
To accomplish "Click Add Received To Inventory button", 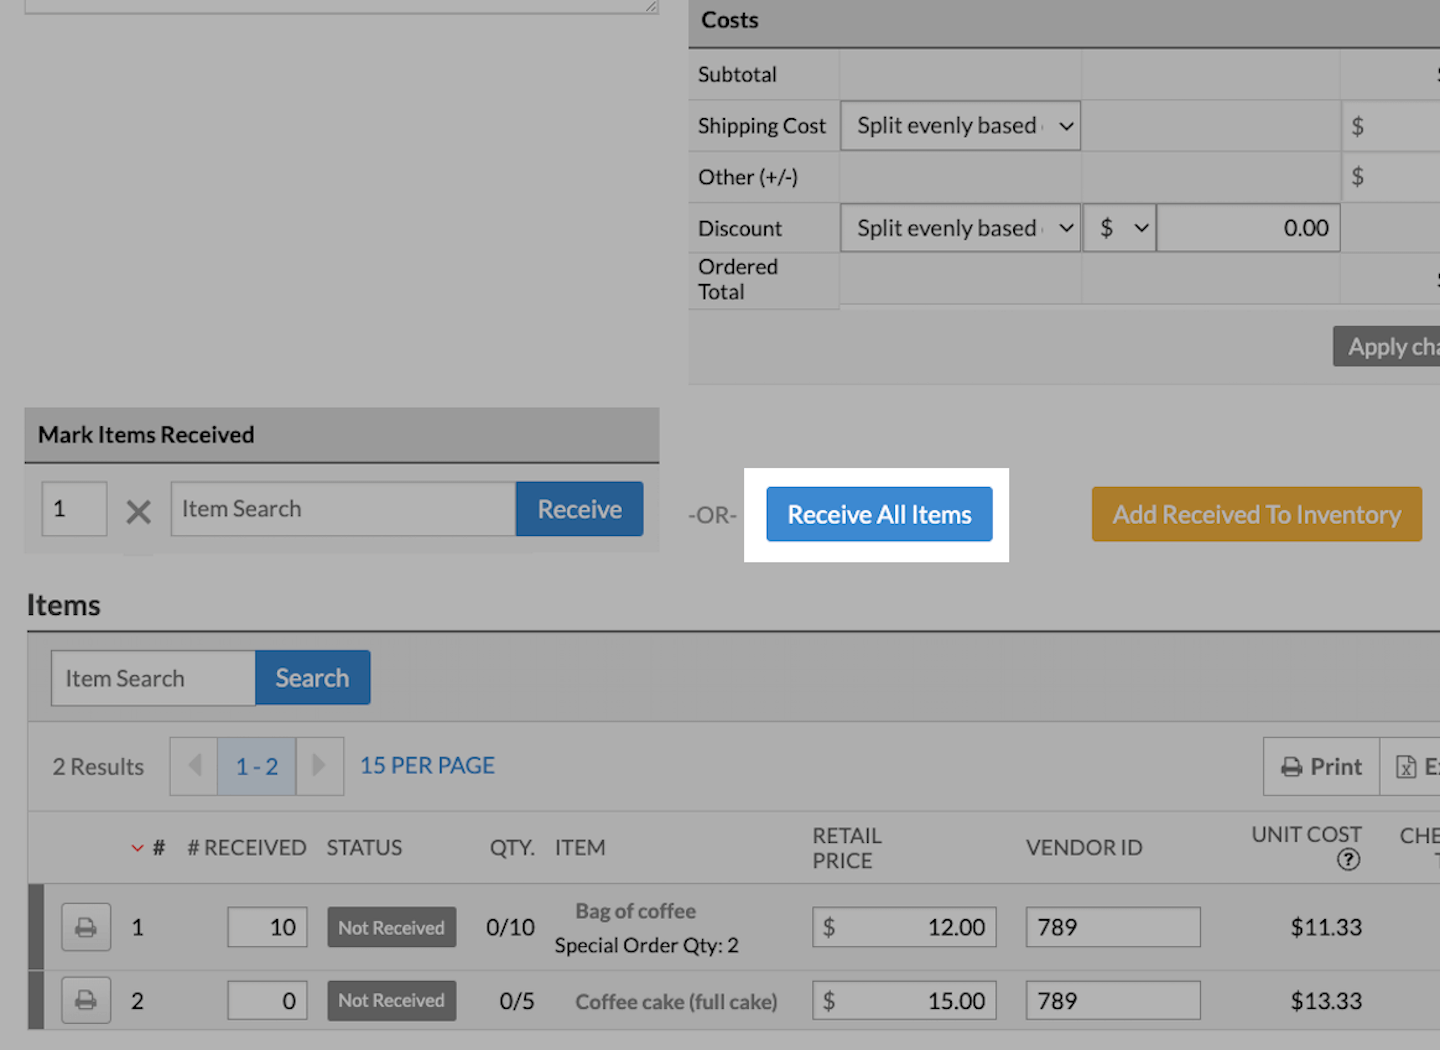I will [x=1256, y=514].
